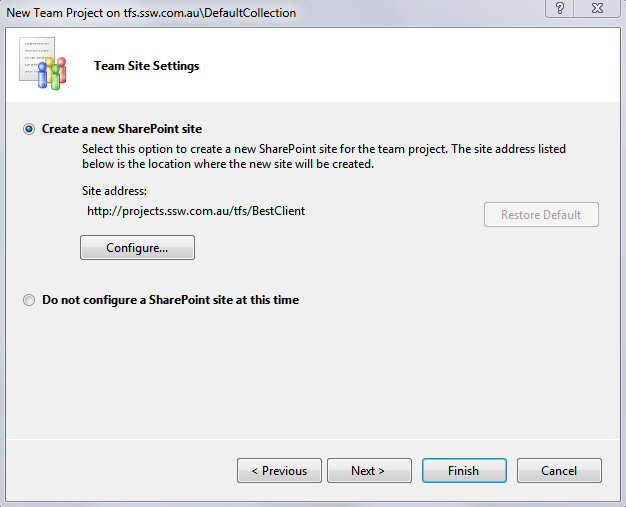626x507 pixels.
Task: Advance using the Next button
Action: (368, 471)
